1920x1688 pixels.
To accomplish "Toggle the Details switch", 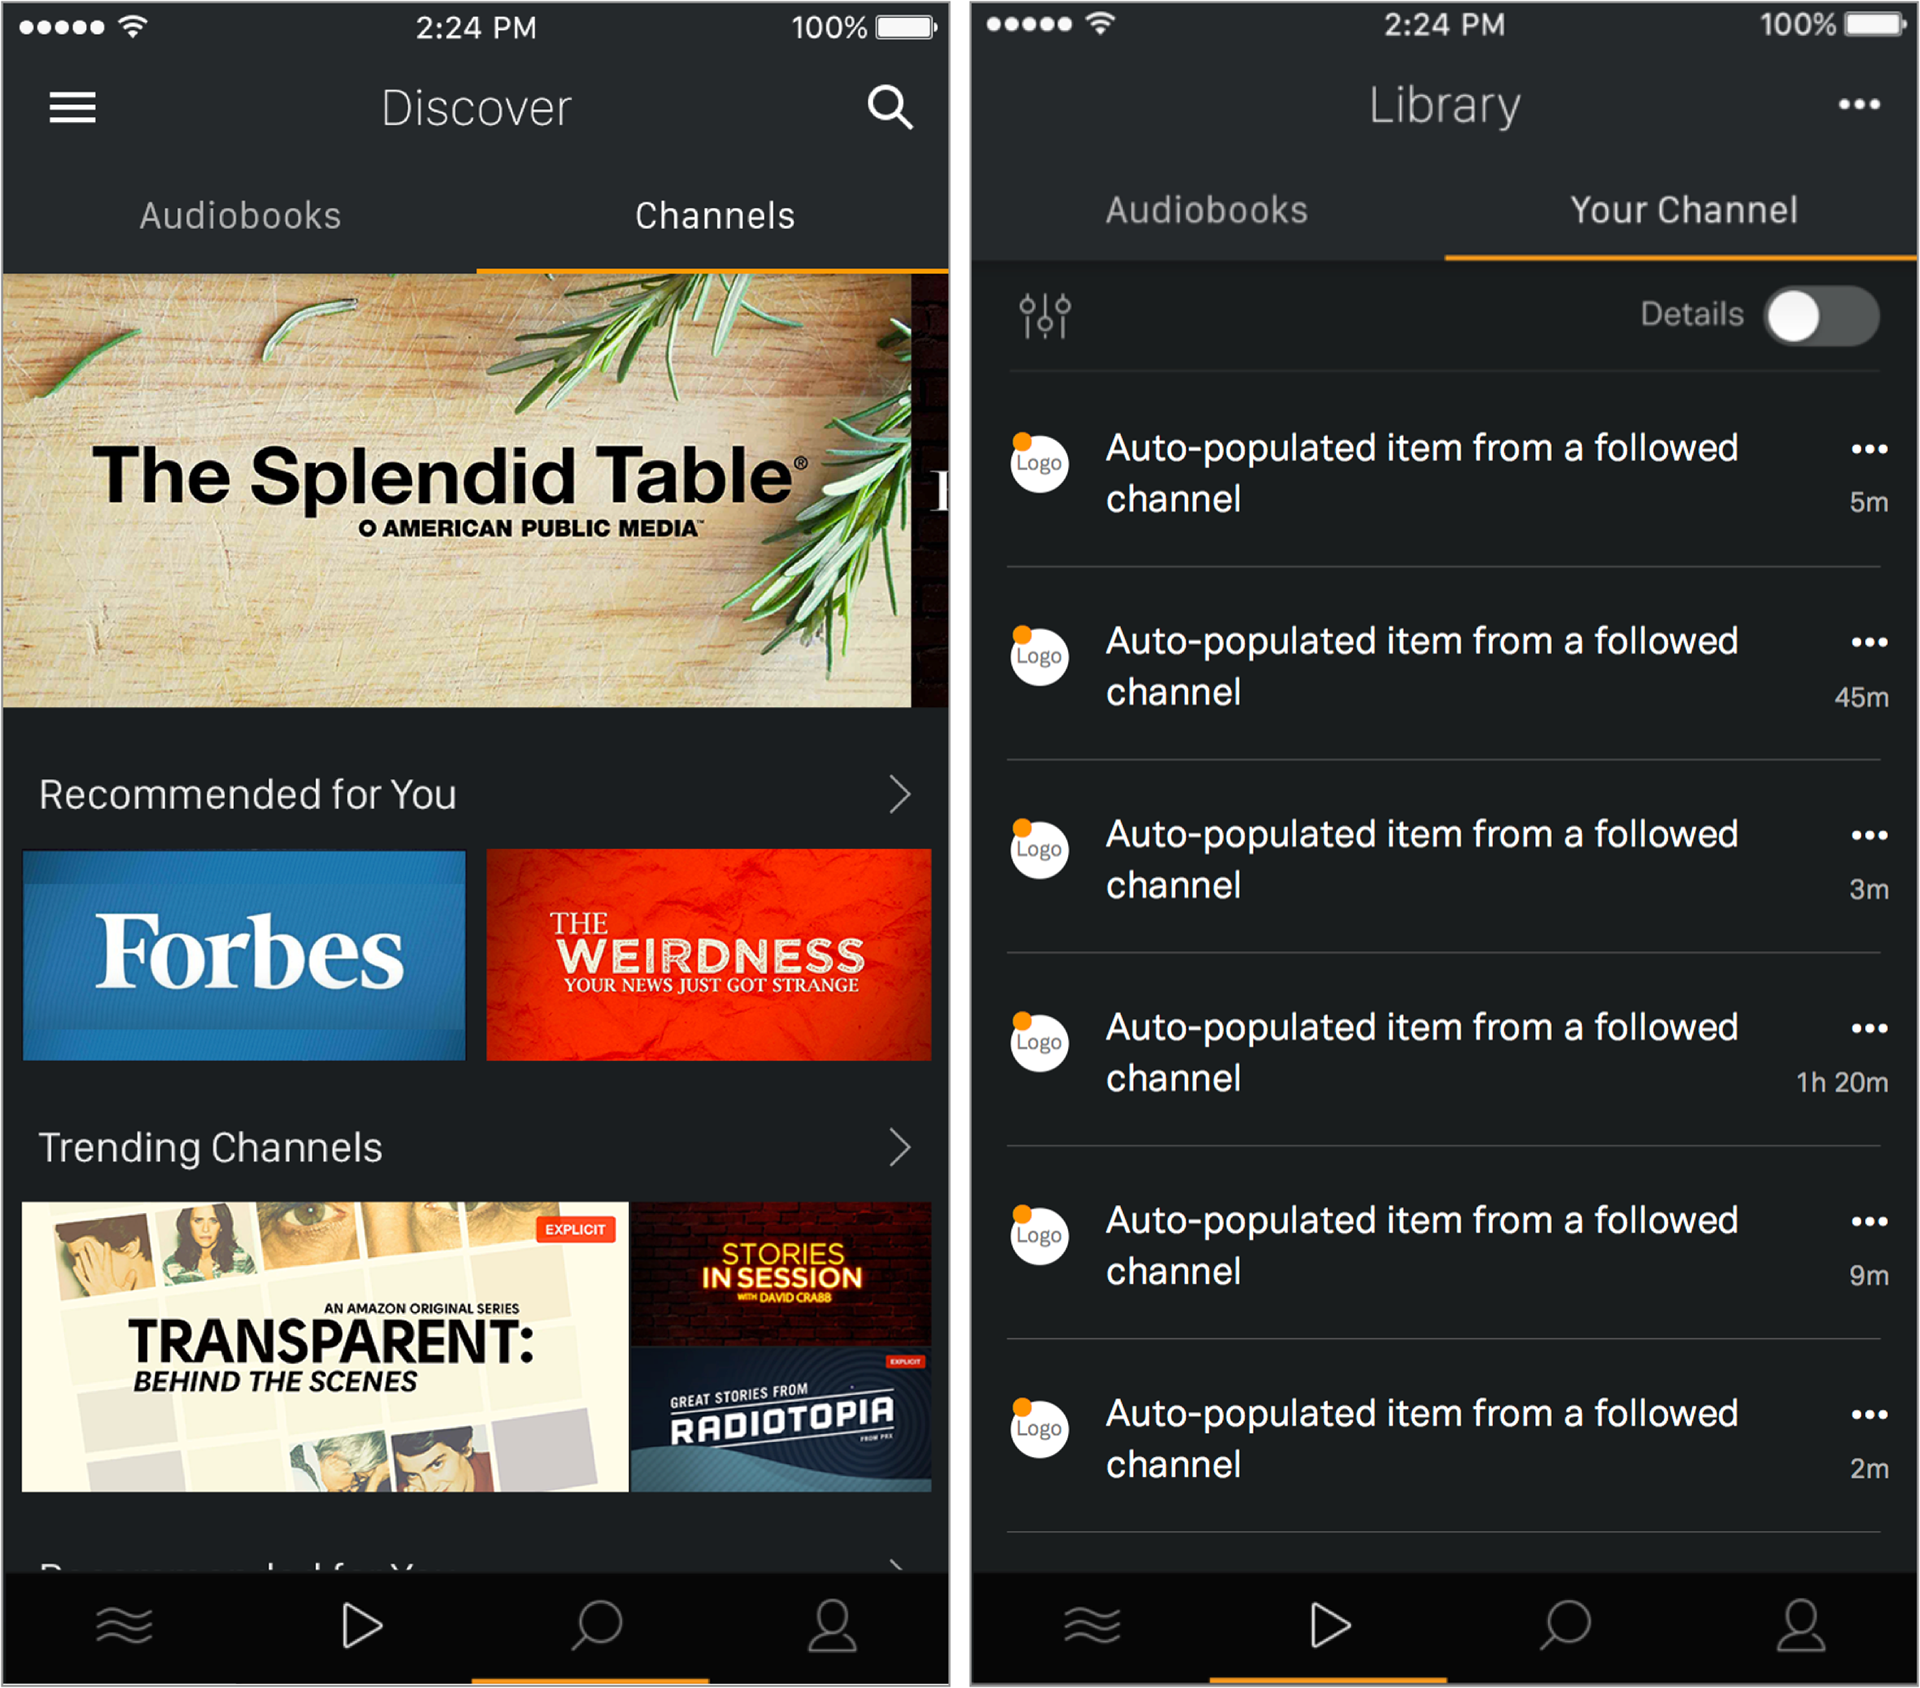I will coord(1822,316).
